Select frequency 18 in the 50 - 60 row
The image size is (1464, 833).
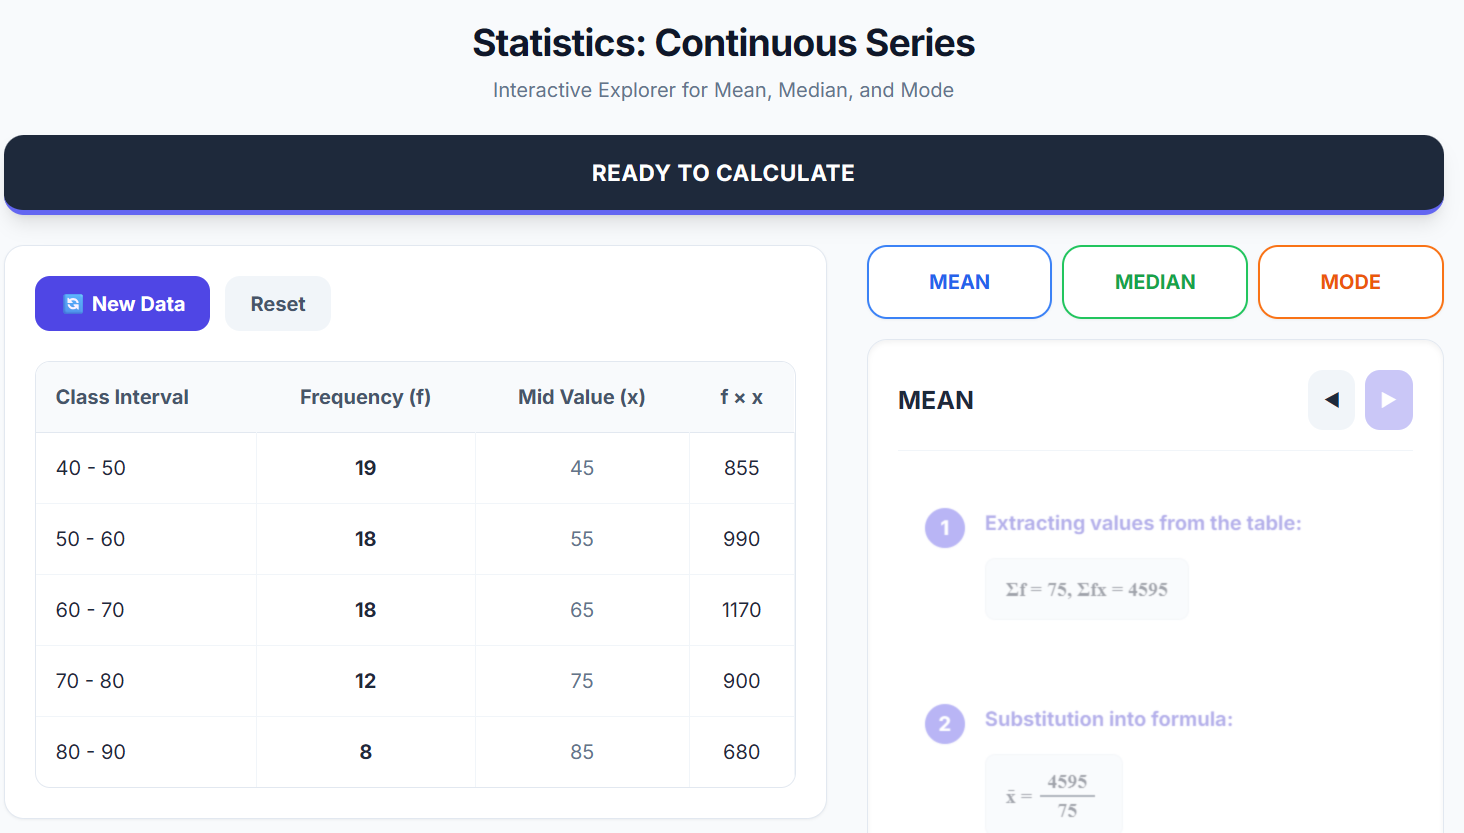click(365, 539)
